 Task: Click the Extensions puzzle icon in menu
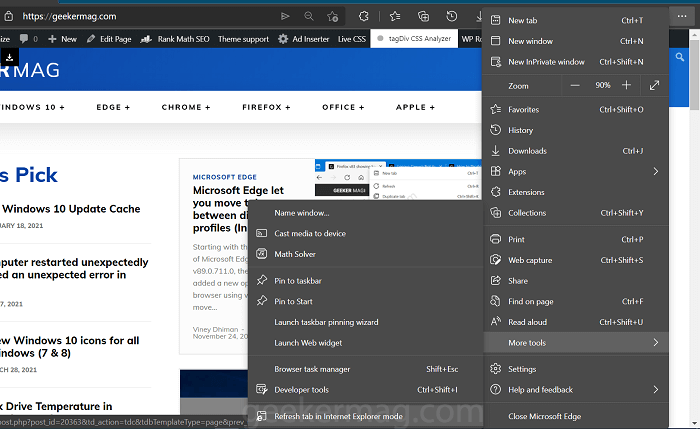[x=496, y=192]
